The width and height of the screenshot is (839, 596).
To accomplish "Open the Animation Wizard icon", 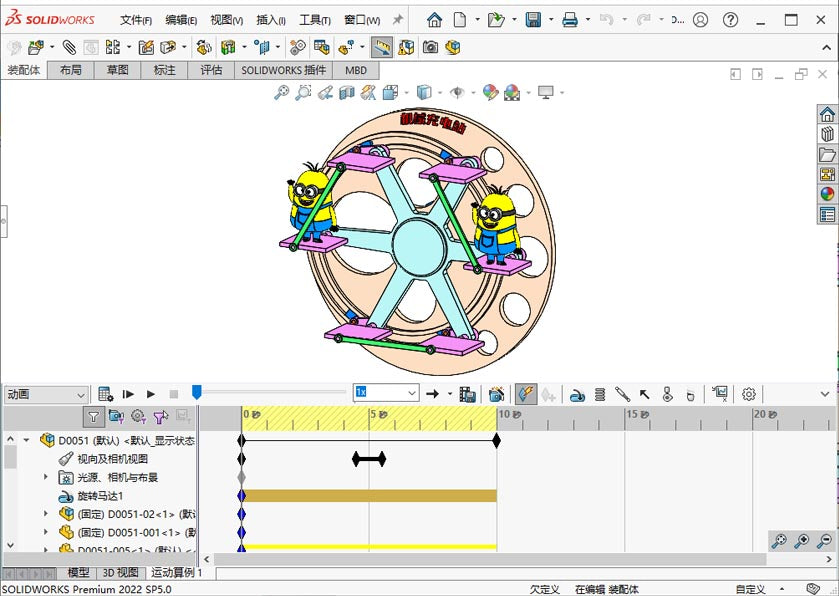I will (497, 394).
